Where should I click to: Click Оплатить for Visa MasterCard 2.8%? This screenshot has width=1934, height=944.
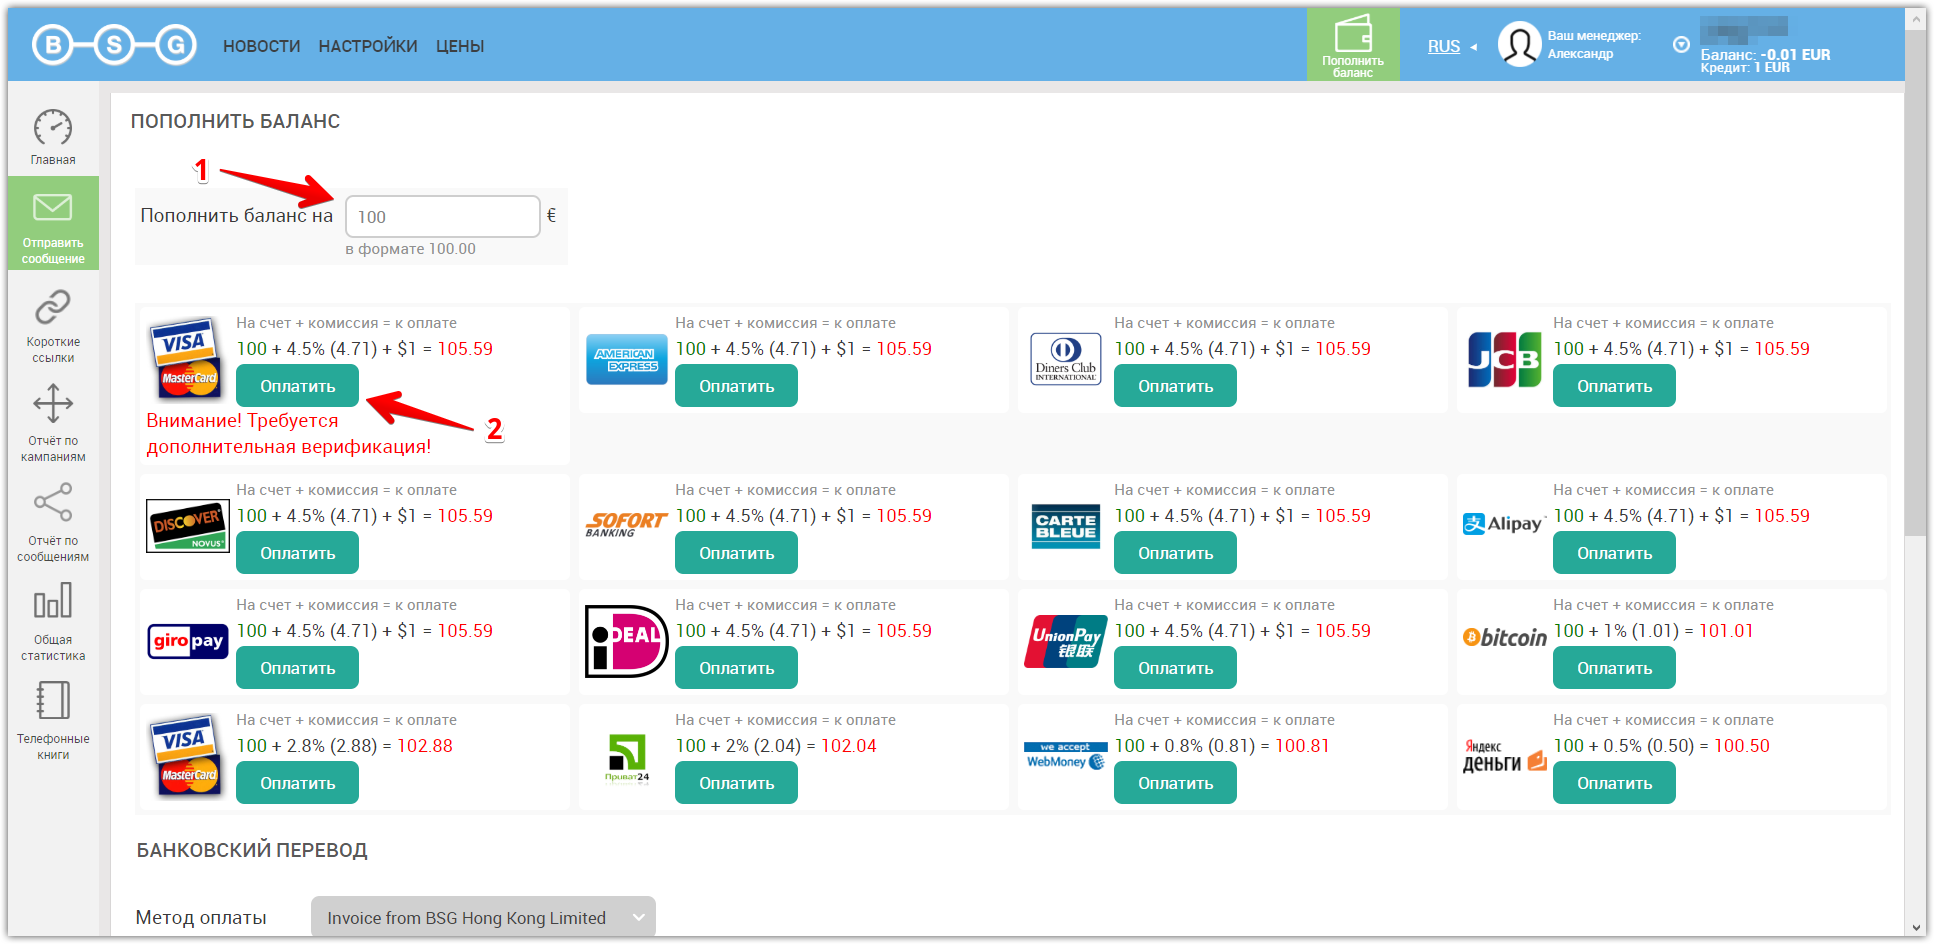tap(297, 783)
